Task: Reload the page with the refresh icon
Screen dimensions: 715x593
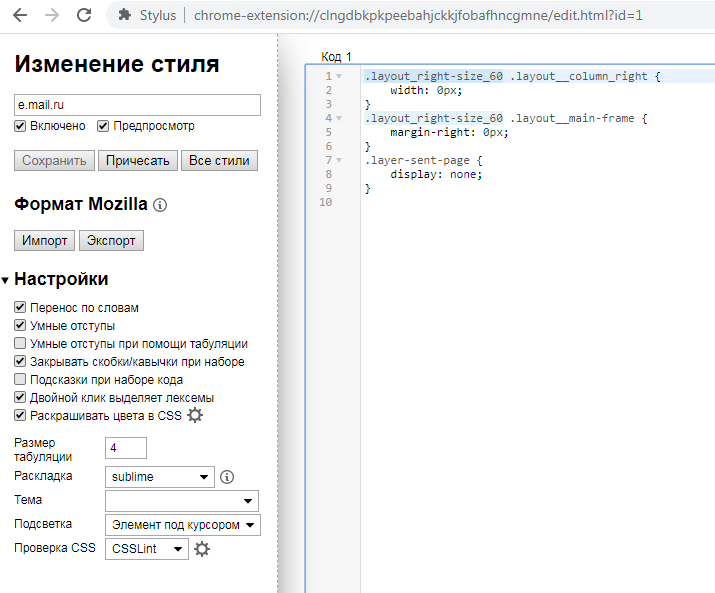Action: click(x=84, y=16)
